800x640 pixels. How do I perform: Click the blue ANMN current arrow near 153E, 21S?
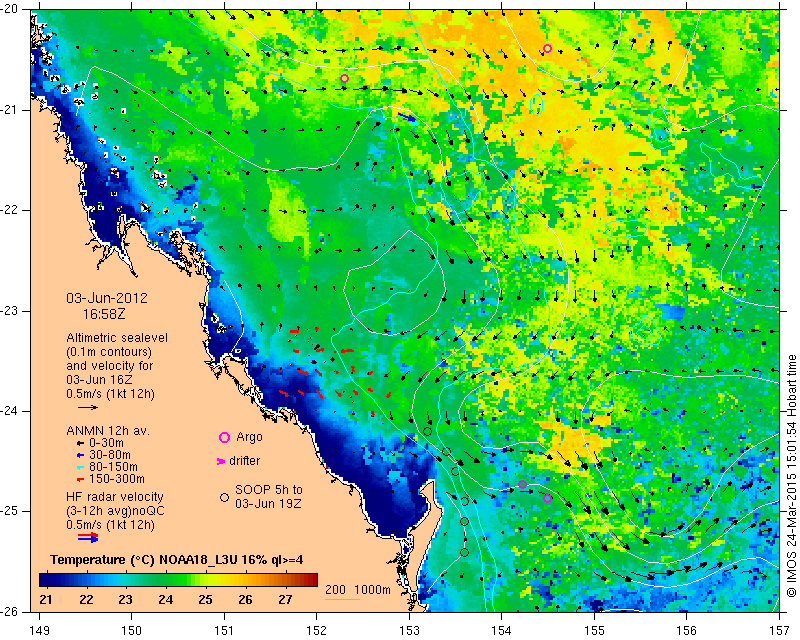point(407,117)
